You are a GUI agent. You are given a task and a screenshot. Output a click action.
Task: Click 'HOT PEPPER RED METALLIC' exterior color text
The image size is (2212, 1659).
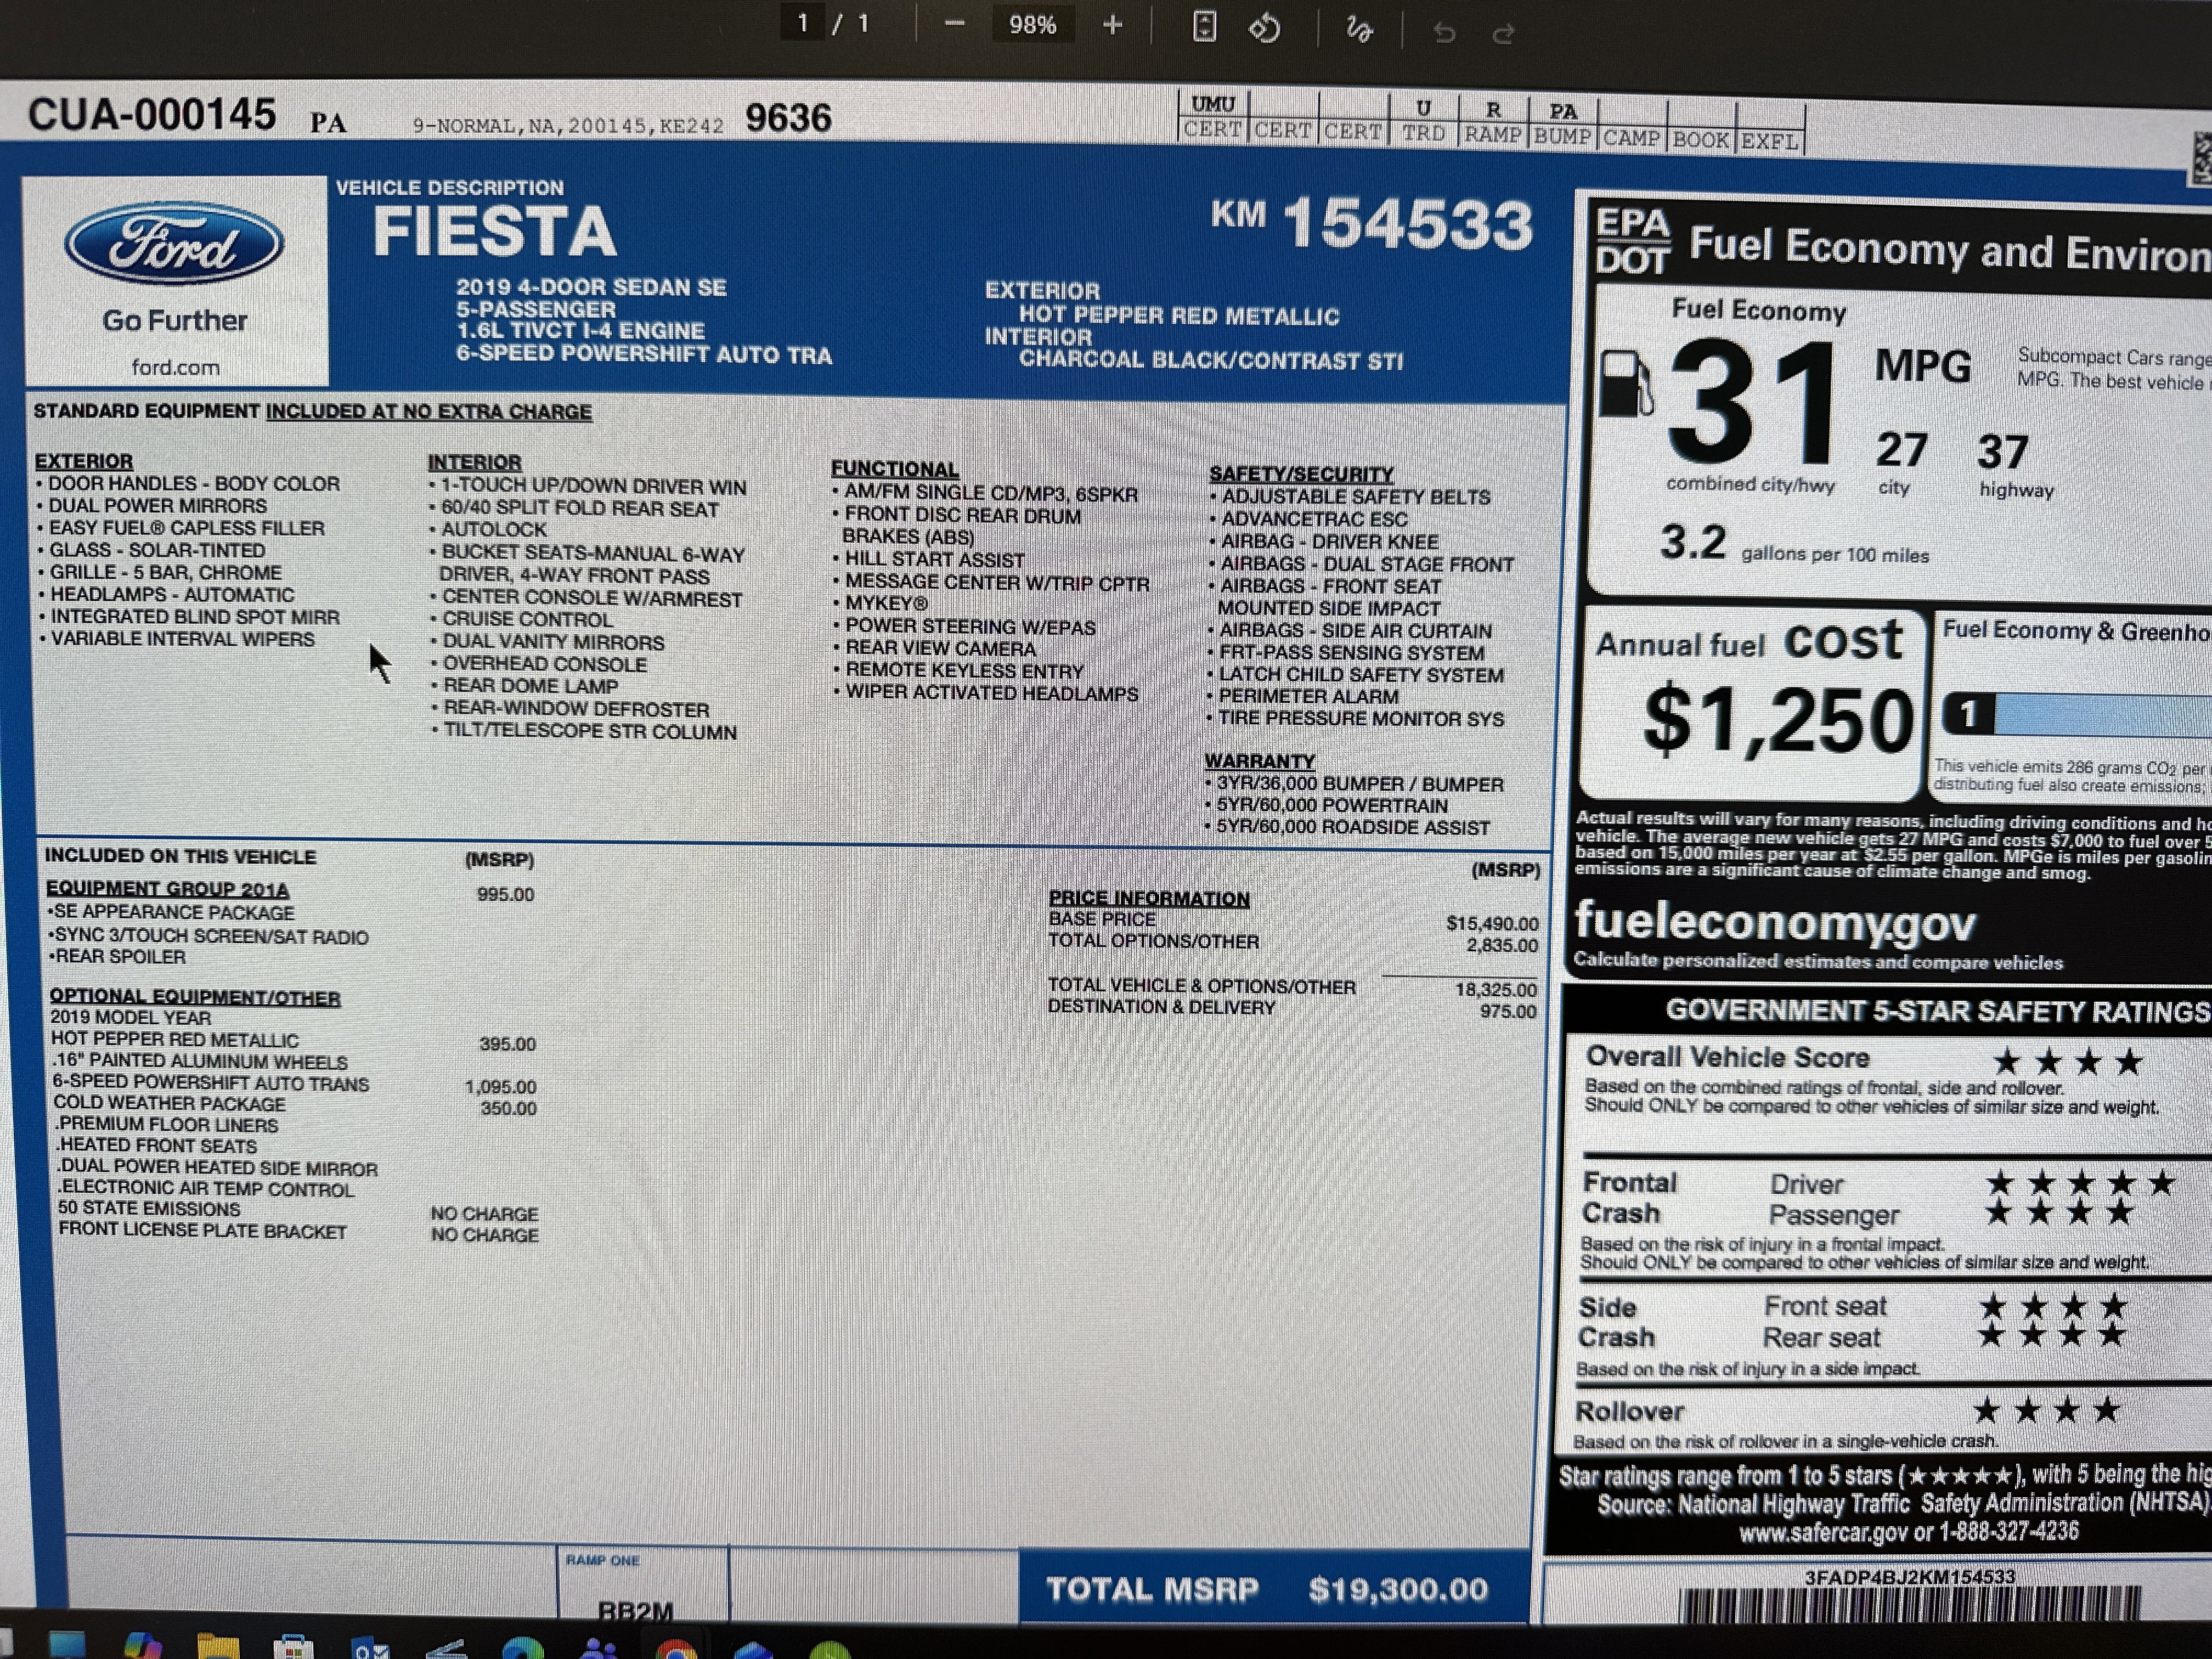pyautogui.click(x=1179, y=316)
